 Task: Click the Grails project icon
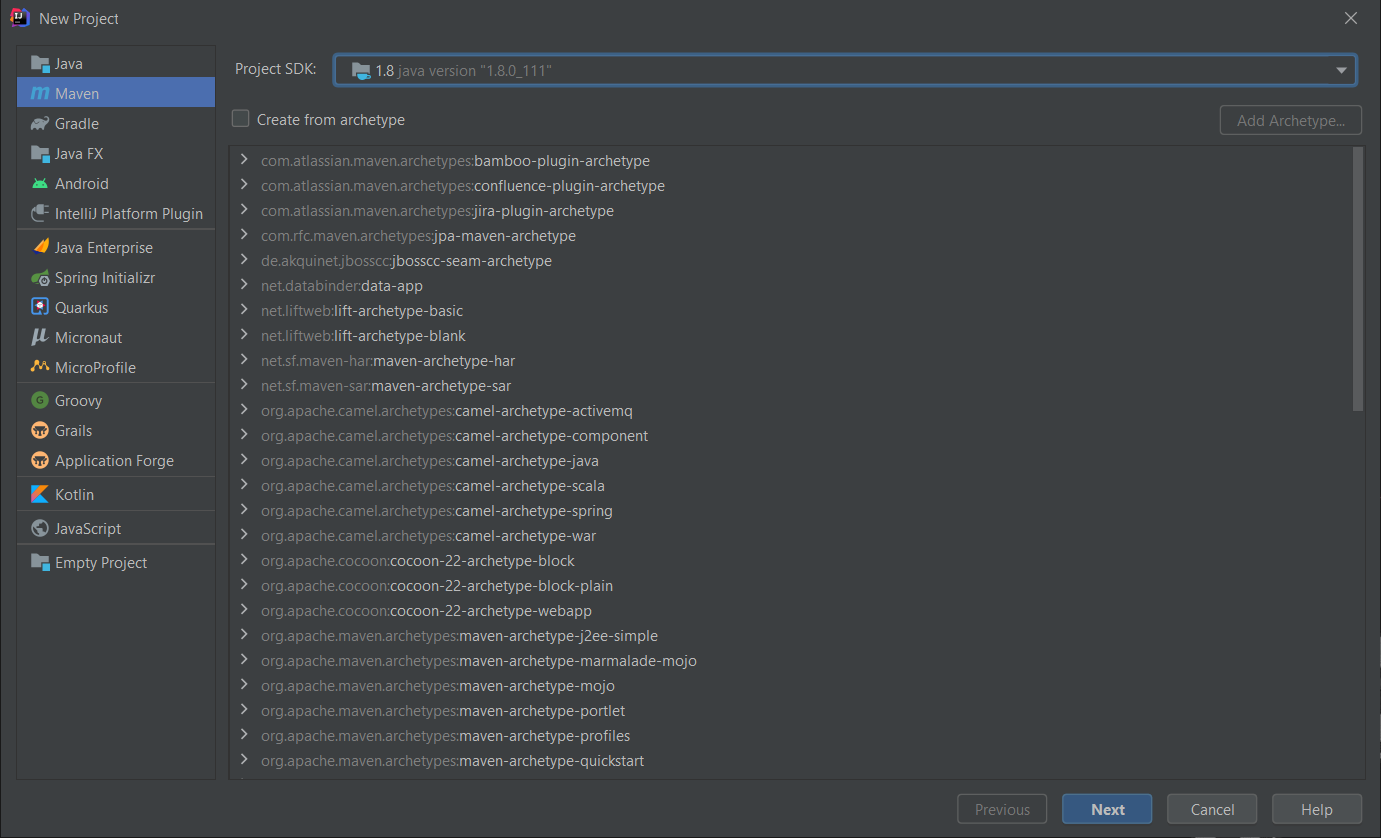tap(40, 431)
